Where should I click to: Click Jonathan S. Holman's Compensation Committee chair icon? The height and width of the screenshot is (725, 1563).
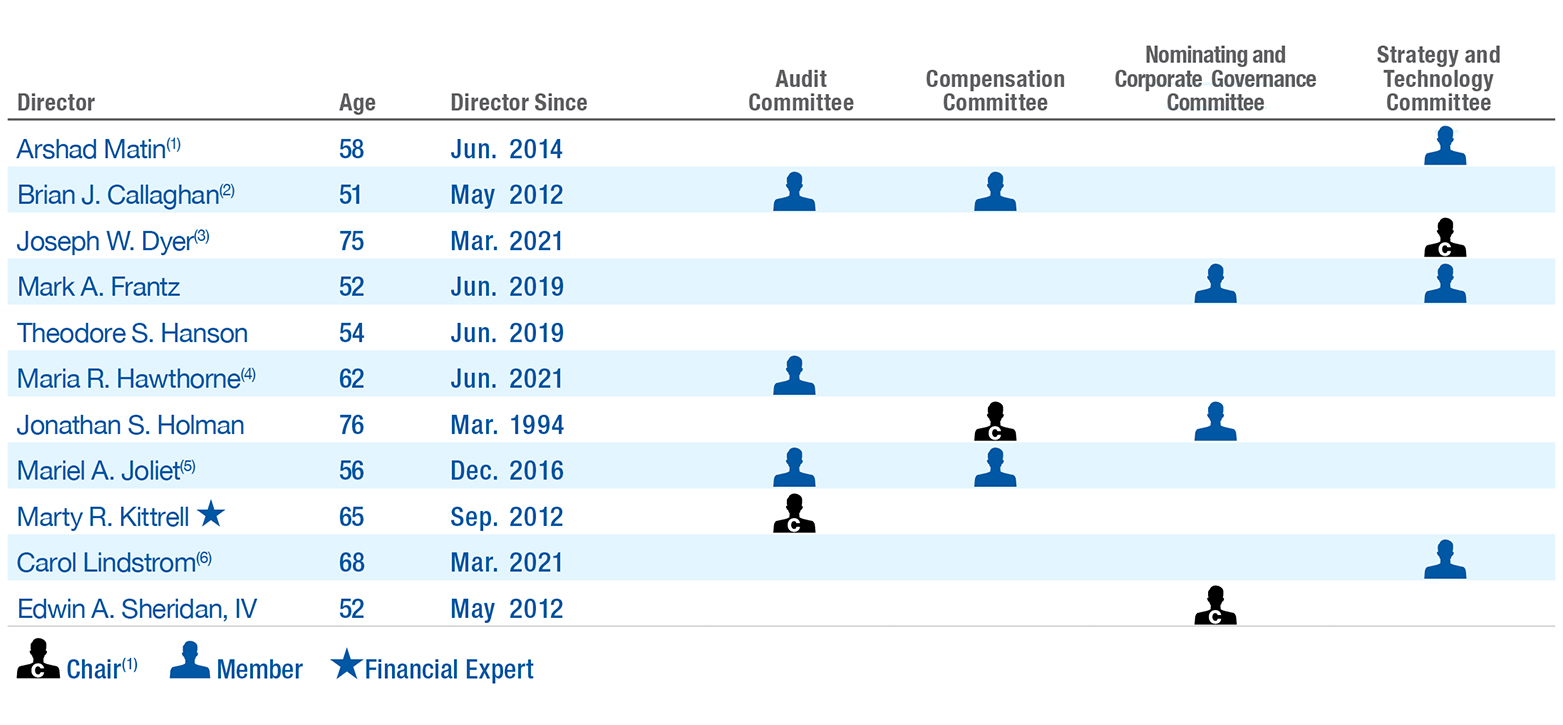(995, 422)
